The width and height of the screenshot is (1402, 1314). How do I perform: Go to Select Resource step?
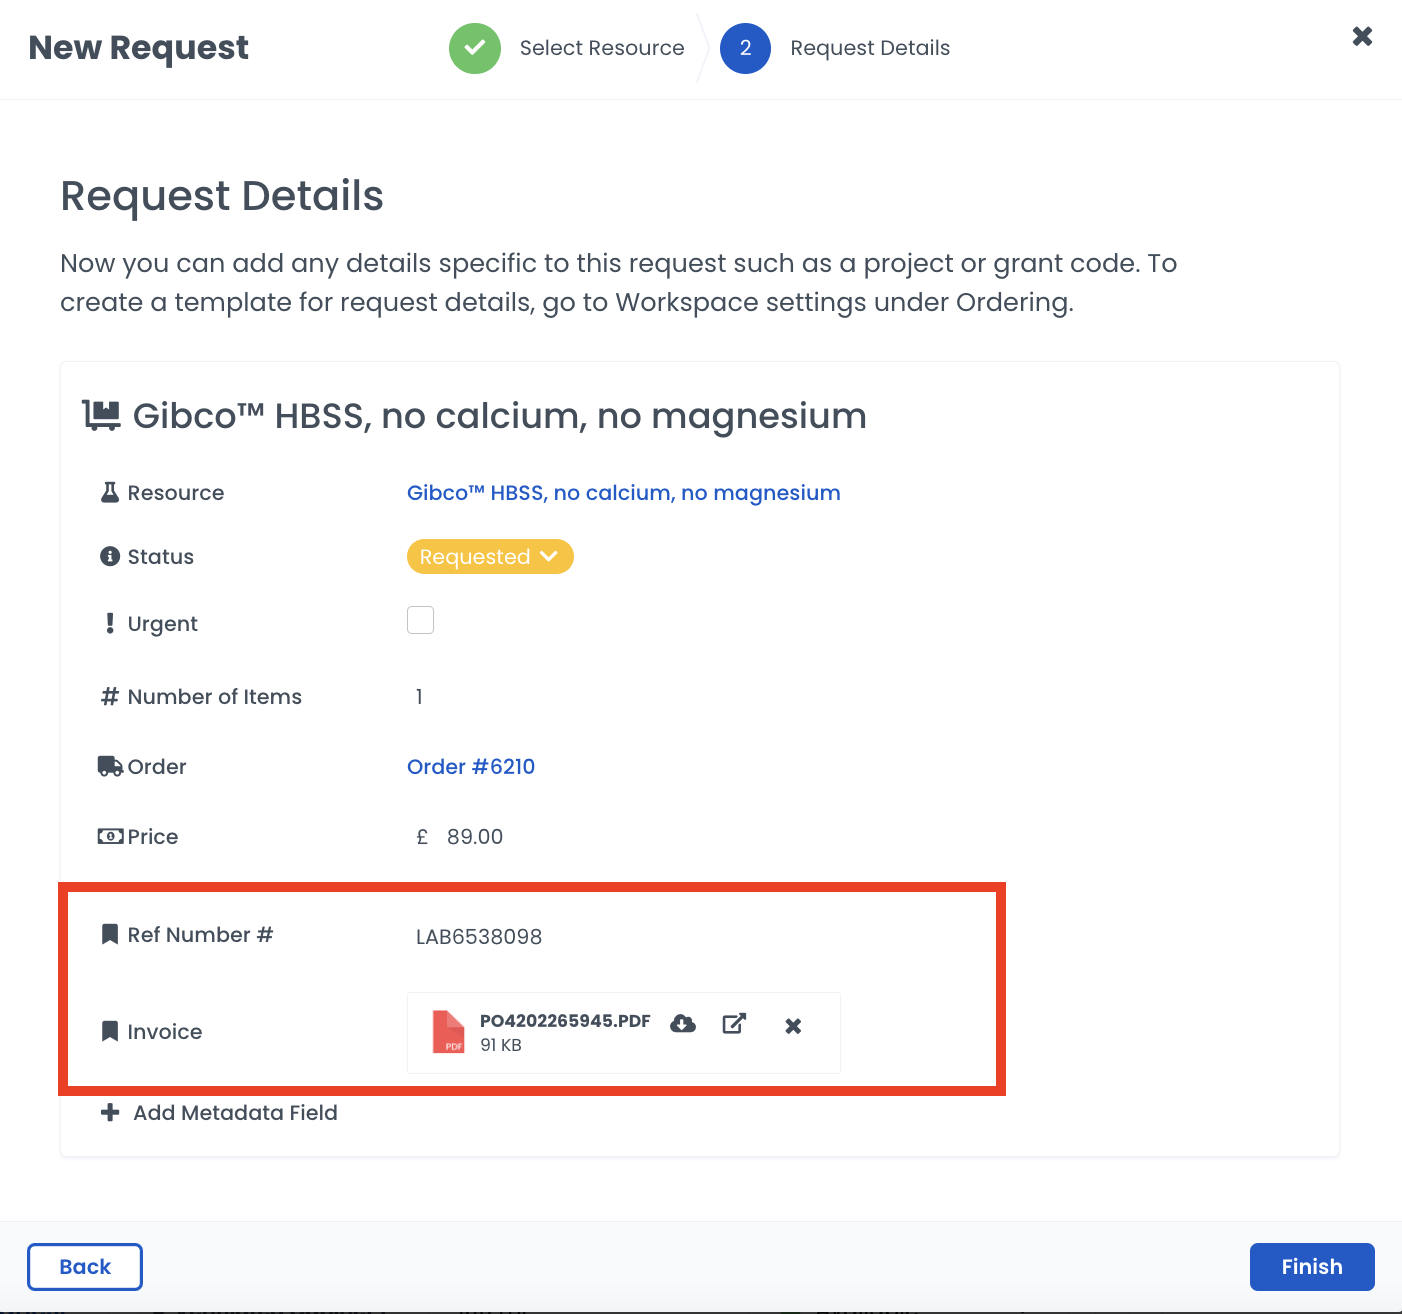tap(601, 48)
